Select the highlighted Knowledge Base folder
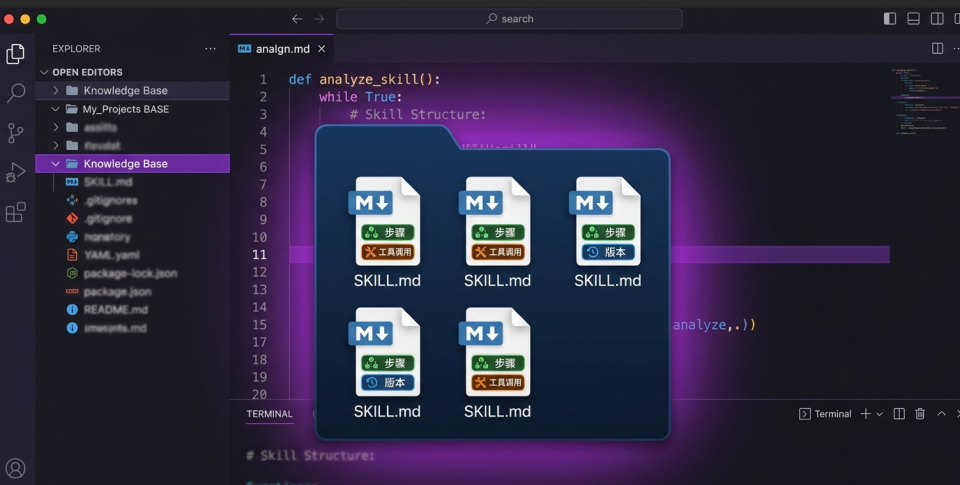Image resolution: width=960 pixels, height=485 pixels. coord(132,164)
